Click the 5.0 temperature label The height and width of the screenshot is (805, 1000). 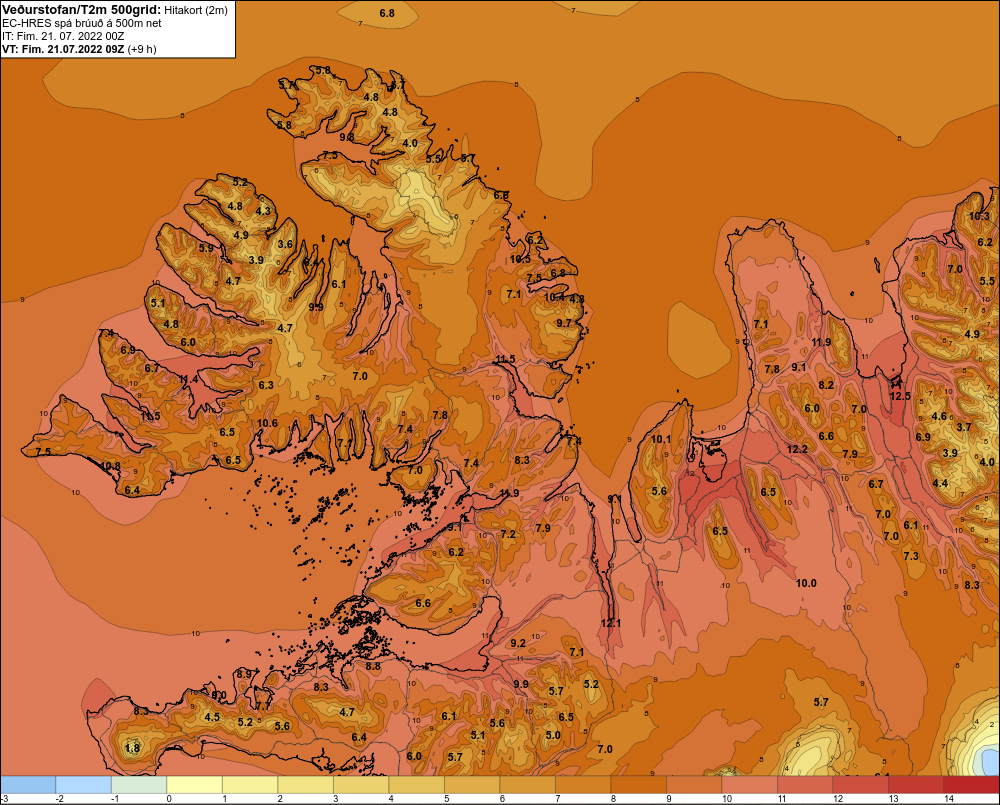click(x=553, y=735)
